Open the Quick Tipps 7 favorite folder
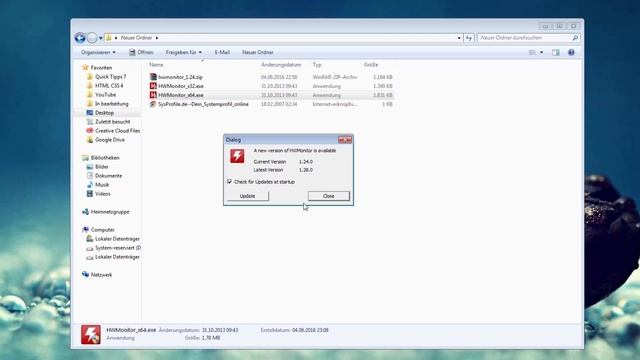Viewport: 640px width, 360px height. click(111, 76)
